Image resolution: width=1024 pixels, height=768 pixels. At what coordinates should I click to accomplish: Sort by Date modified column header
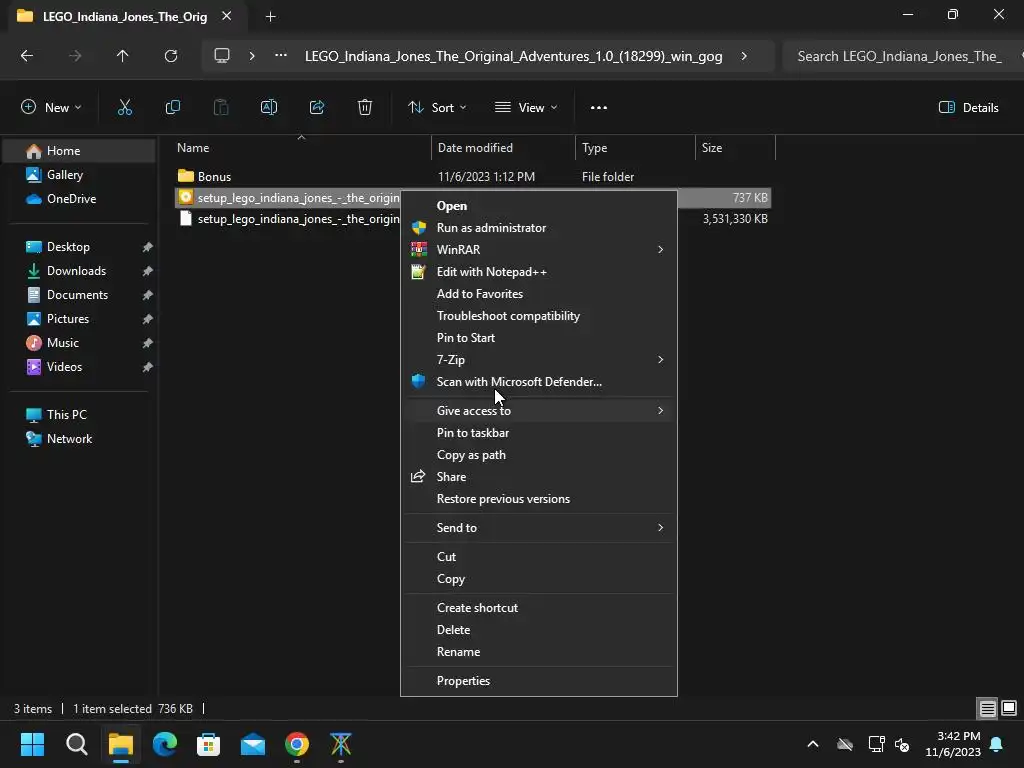click(503, 148)
